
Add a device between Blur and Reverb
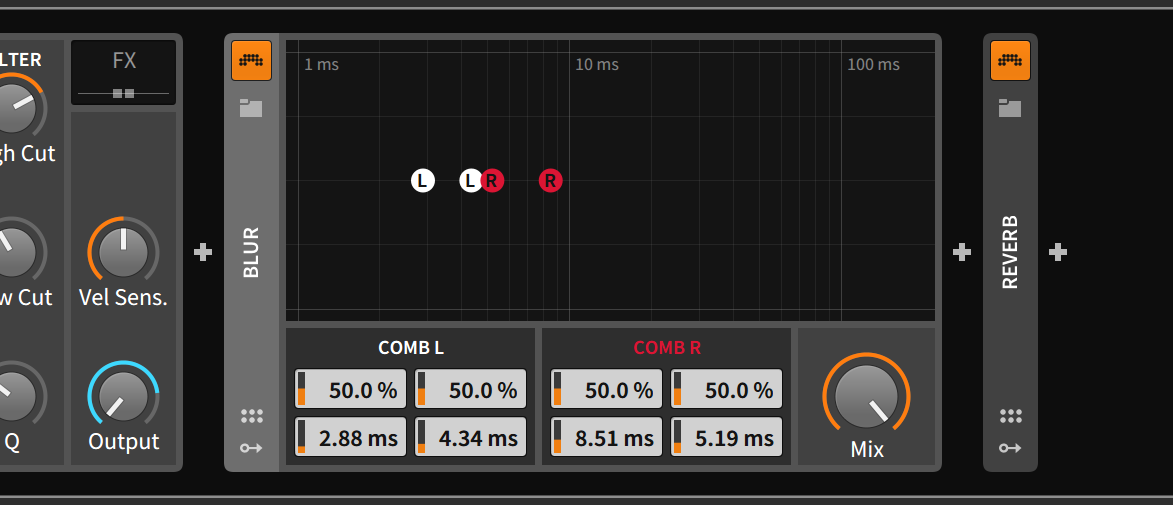962,253
